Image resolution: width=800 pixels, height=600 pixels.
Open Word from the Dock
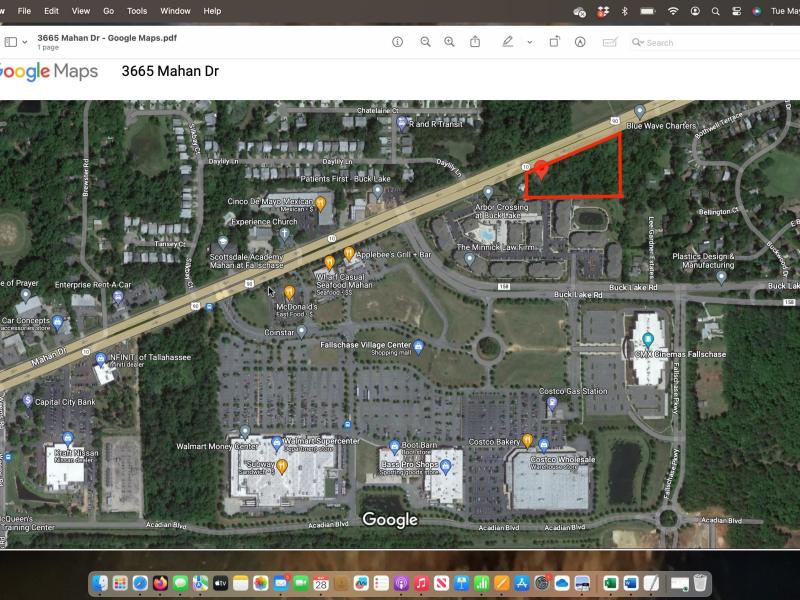point(631,583)
